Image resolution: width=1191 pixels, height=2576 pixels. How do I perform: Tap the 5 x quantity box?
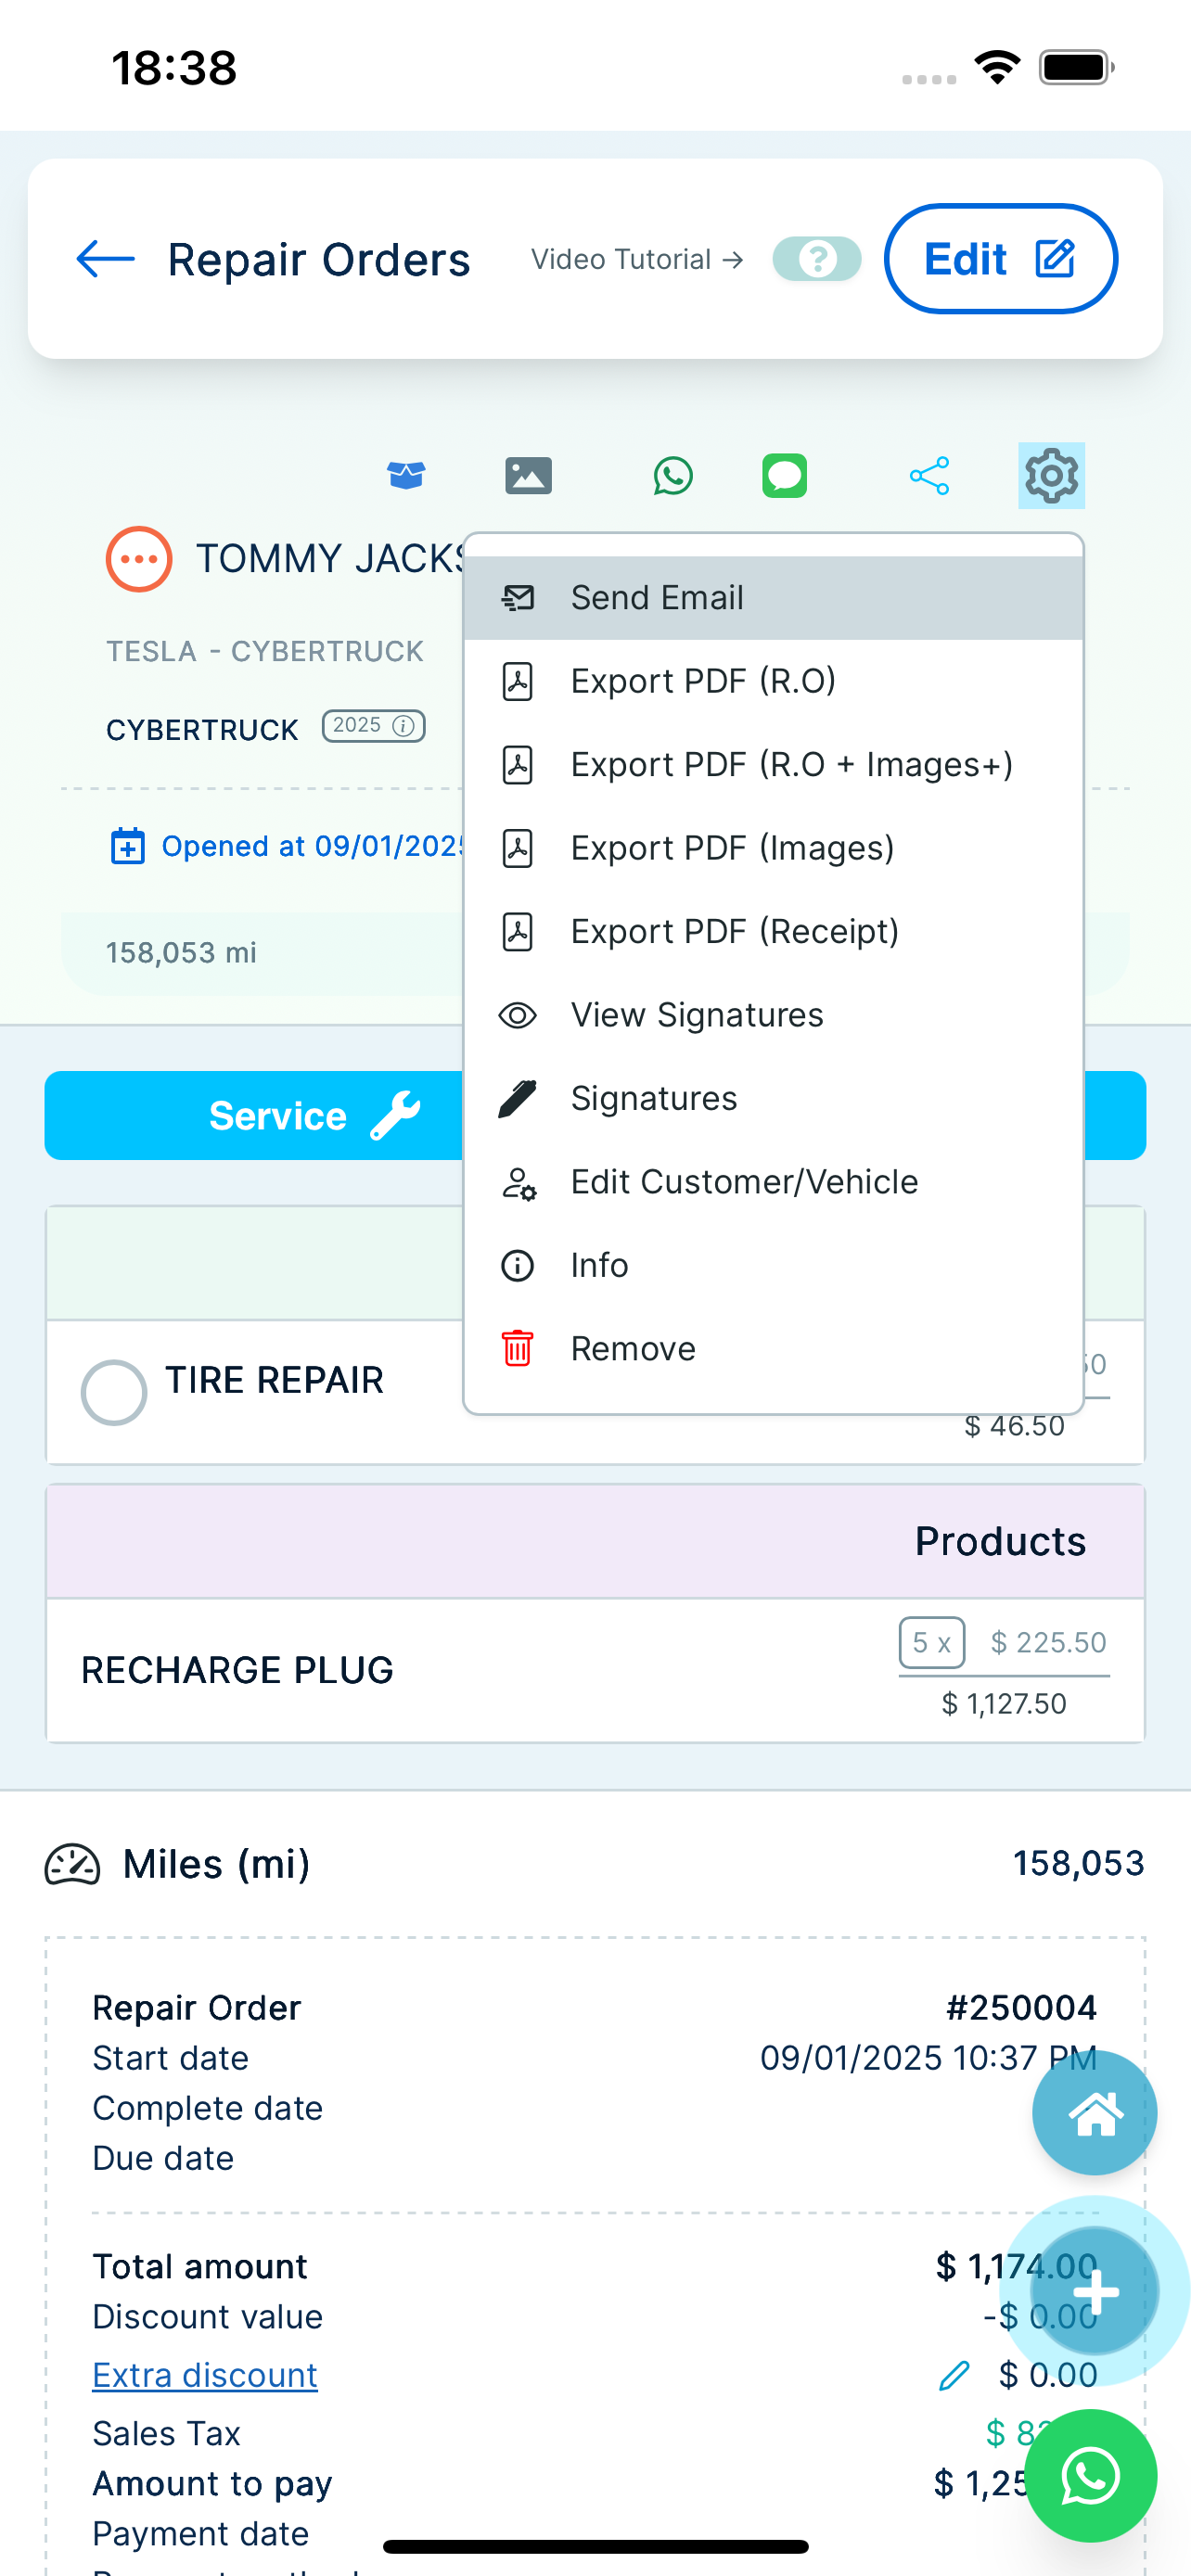[x=931, y=1643]
